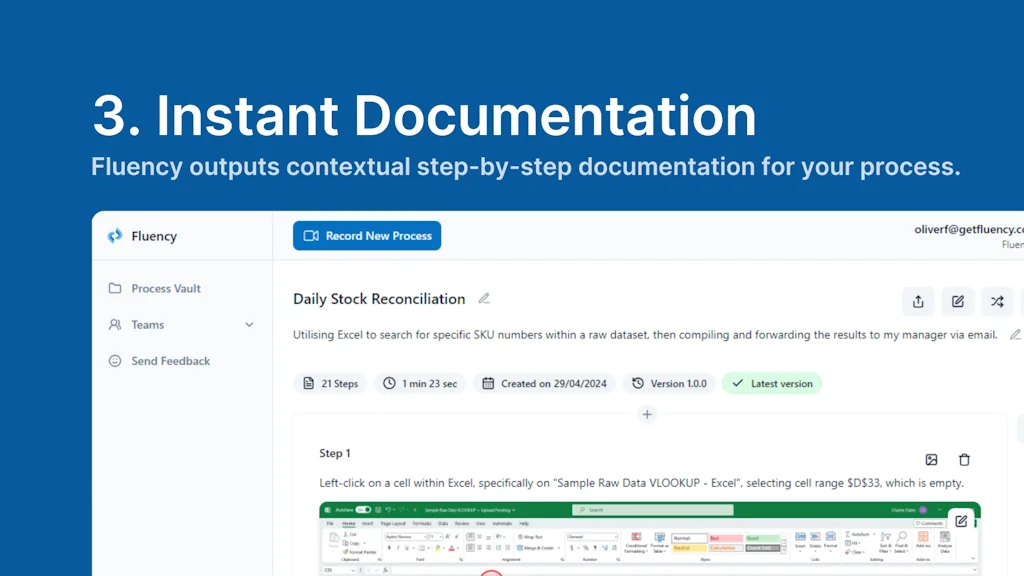Image resolution: width=1024 pixels, height=576 pixels.
Task: Edit the Daily Stock Reconciliation title
Action: coord(485,298)
